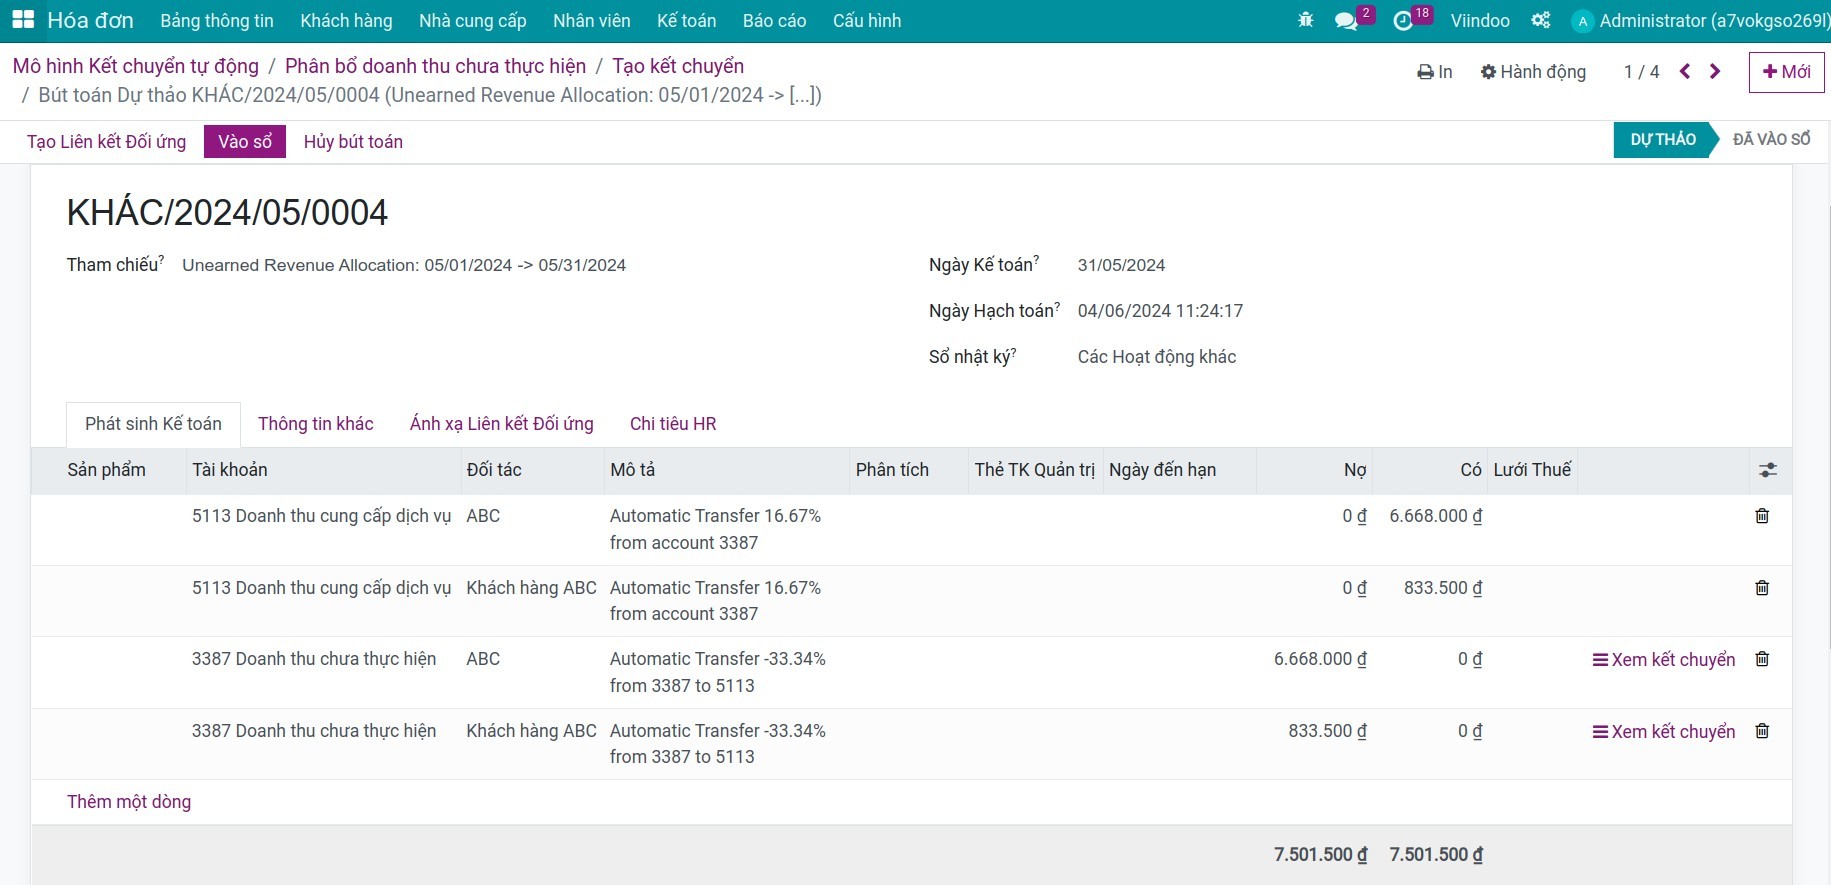Switch to the Chi tiêu HR tab
Screen dimensions: 1831x885
pos(673,424)
